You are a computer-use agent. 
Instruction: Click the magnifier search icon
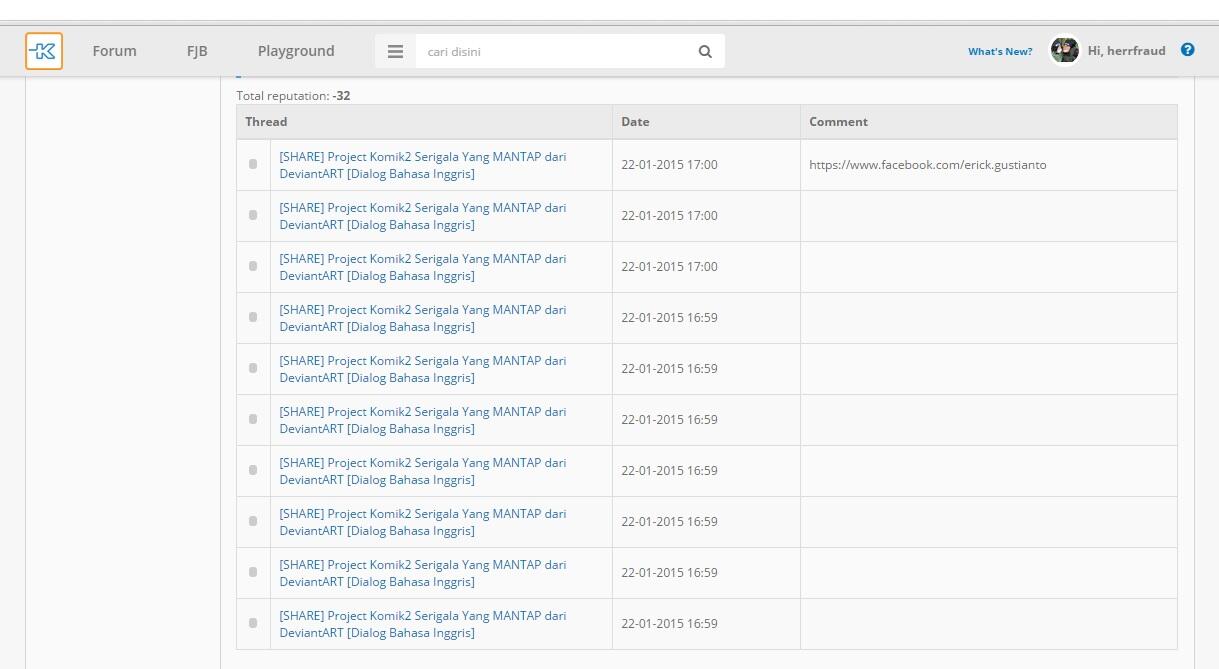click(x=705, y=52)
